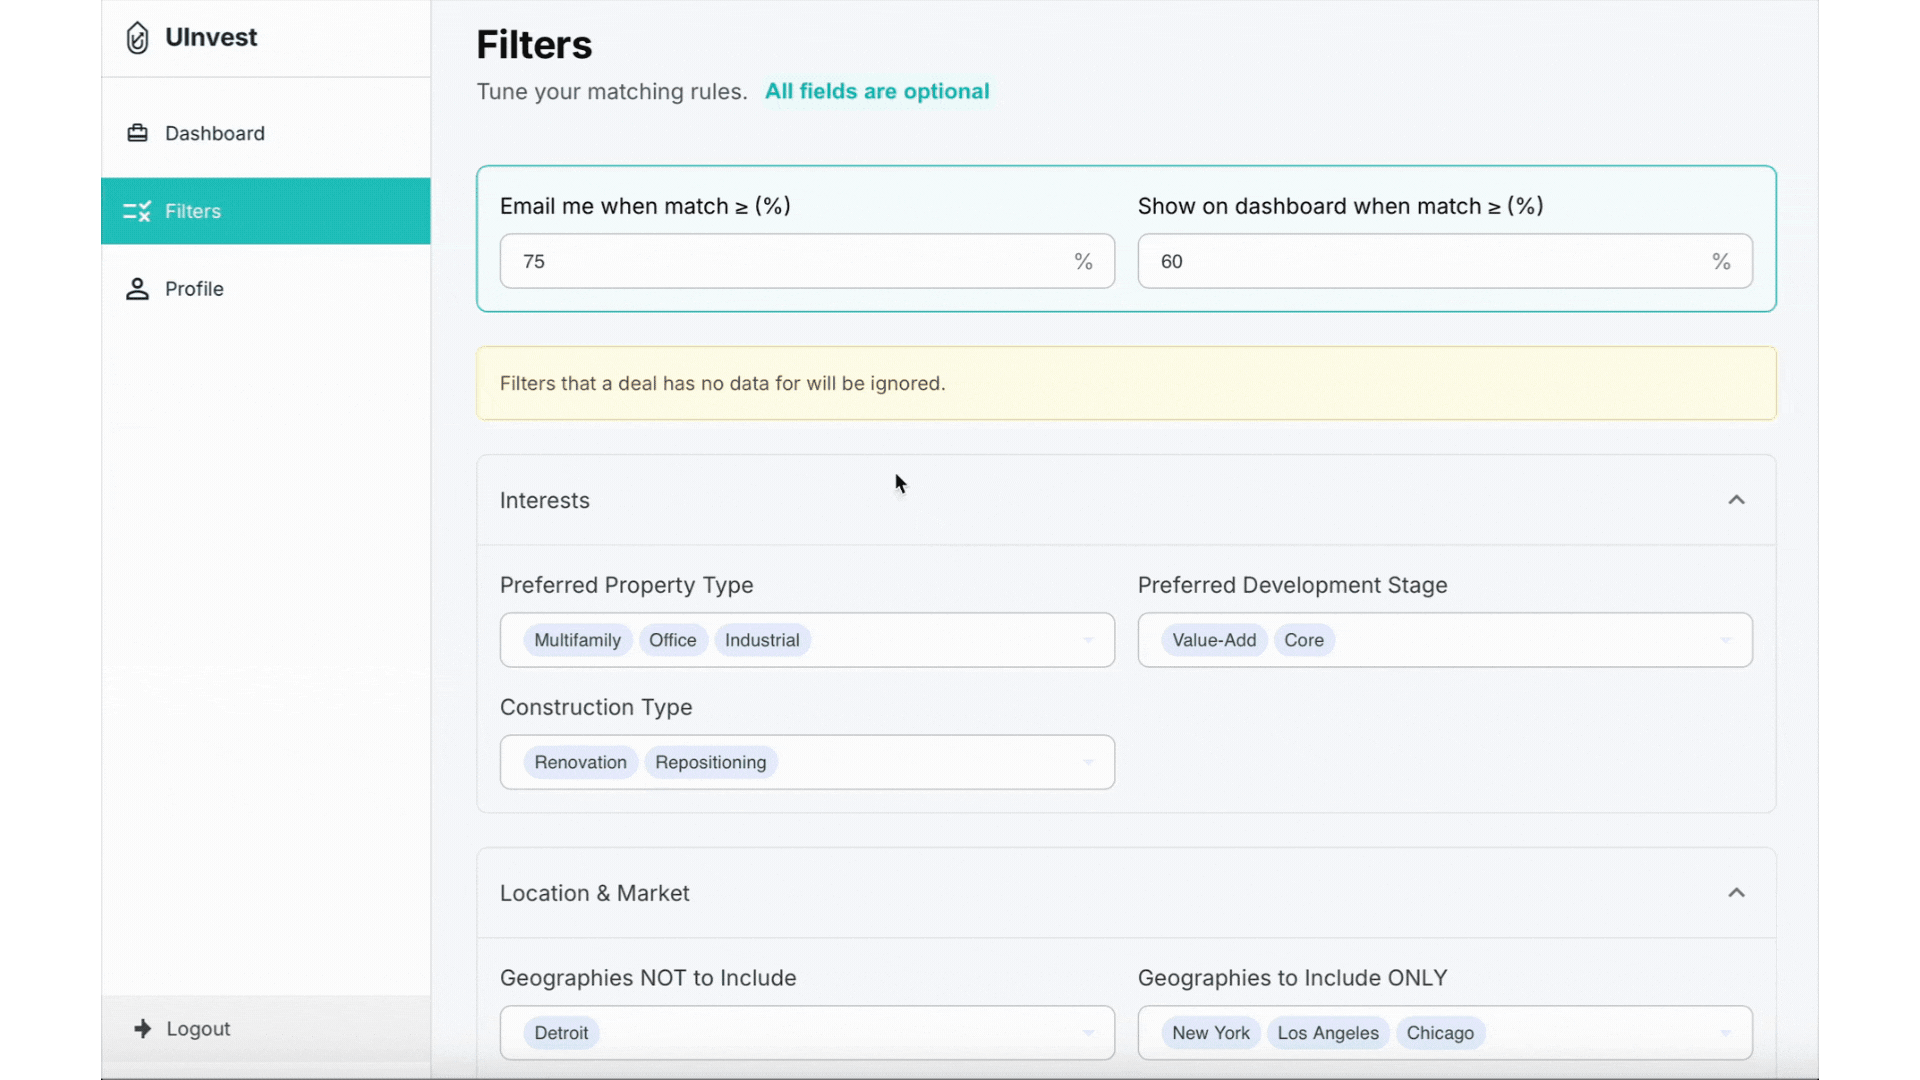This screenshot has width=1920, height=1080.
Task: Click the UInvest shield logo icon
Action: click(x=137, y=37)
